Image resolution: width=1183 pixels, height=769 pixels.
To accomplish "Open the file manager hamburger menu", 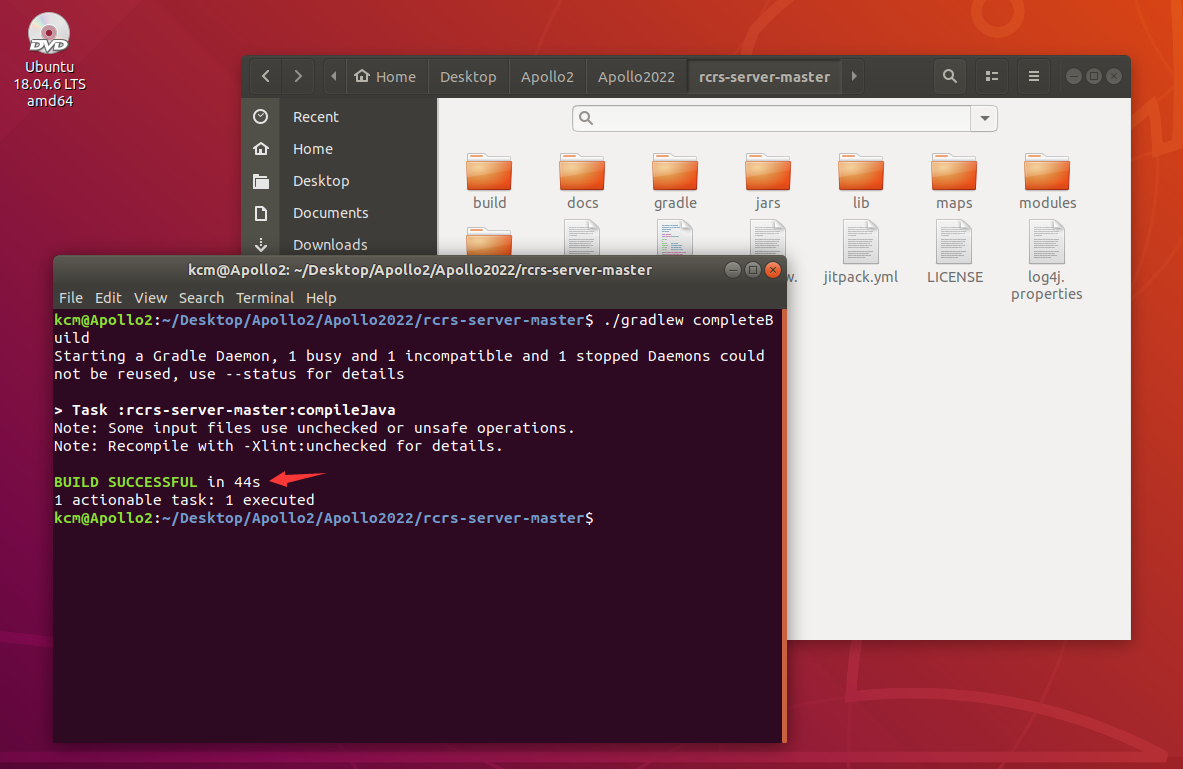I will 1034,76.
